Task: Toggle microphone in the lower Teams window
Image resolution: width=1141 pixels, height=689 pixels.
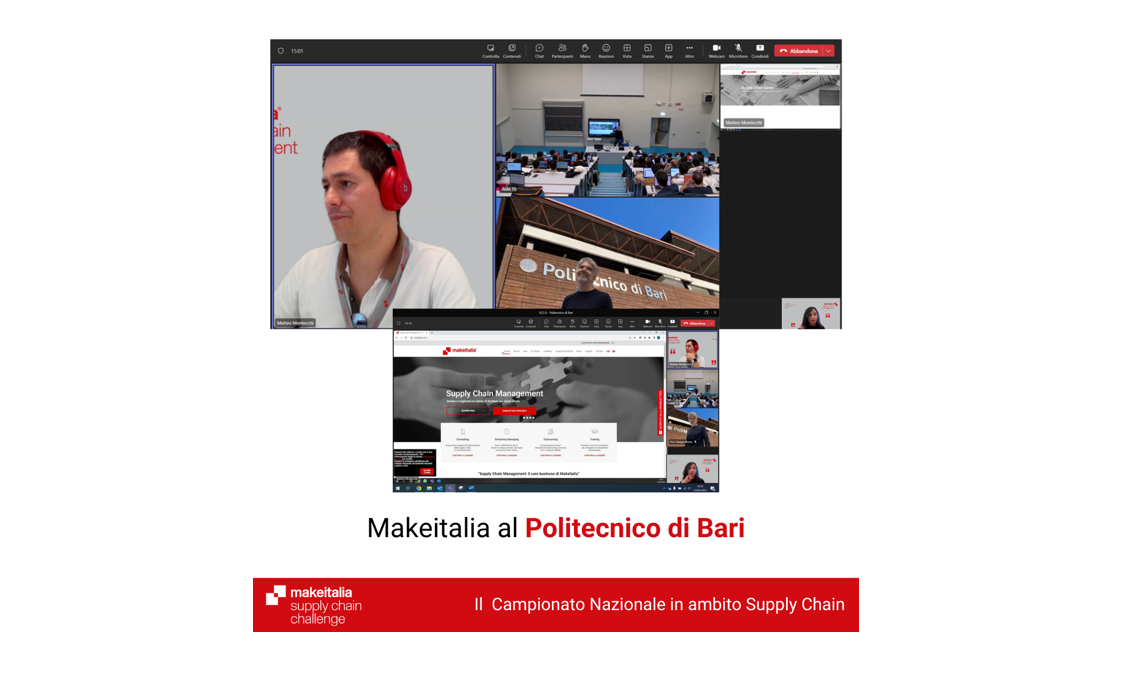Action: pos(660,323)
